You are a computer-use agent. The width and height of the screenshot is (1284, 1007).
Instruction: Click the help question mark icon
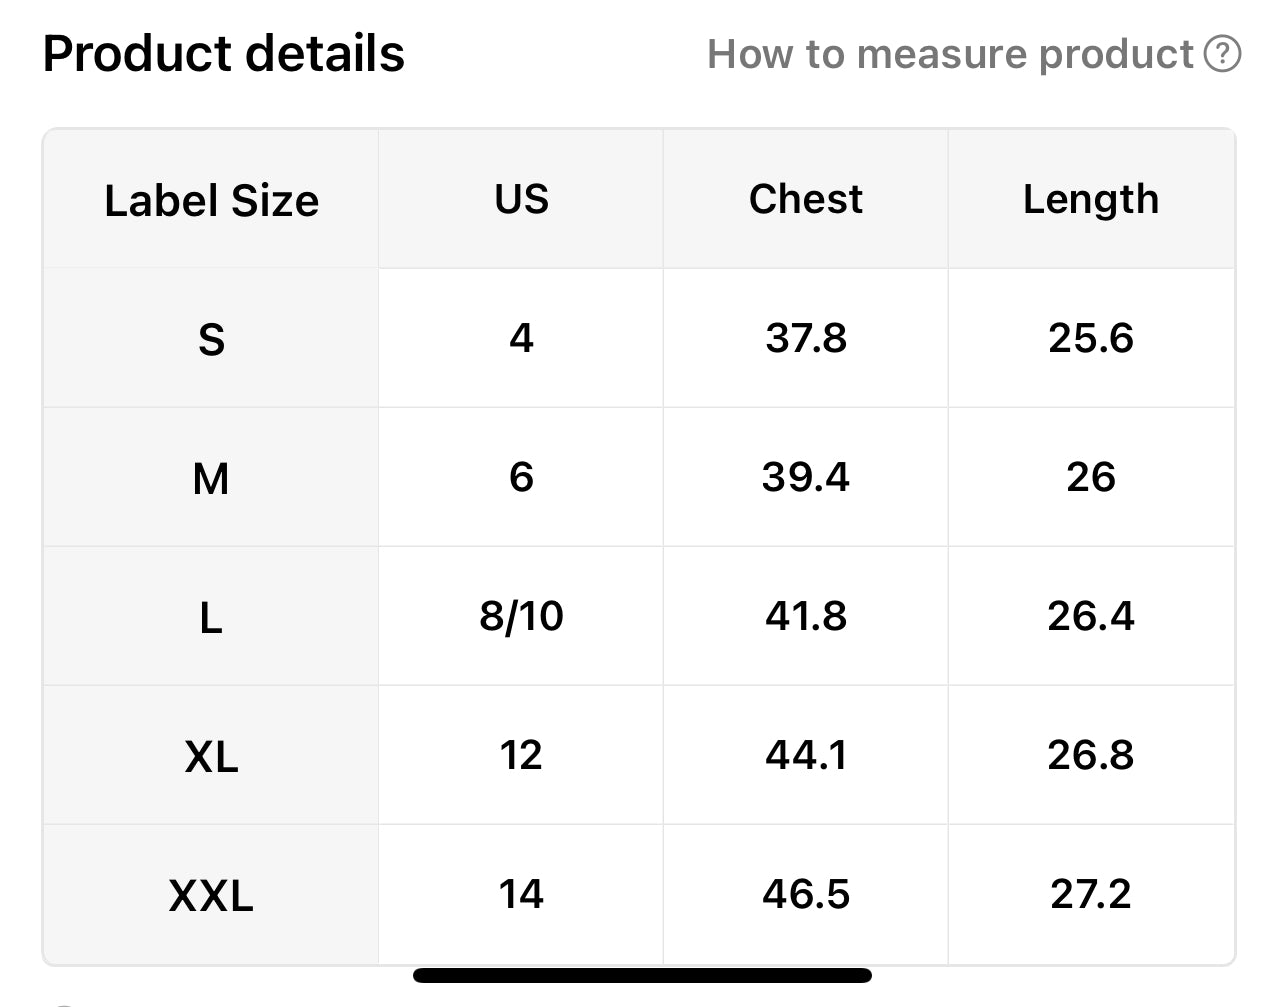pos(1222,54)
